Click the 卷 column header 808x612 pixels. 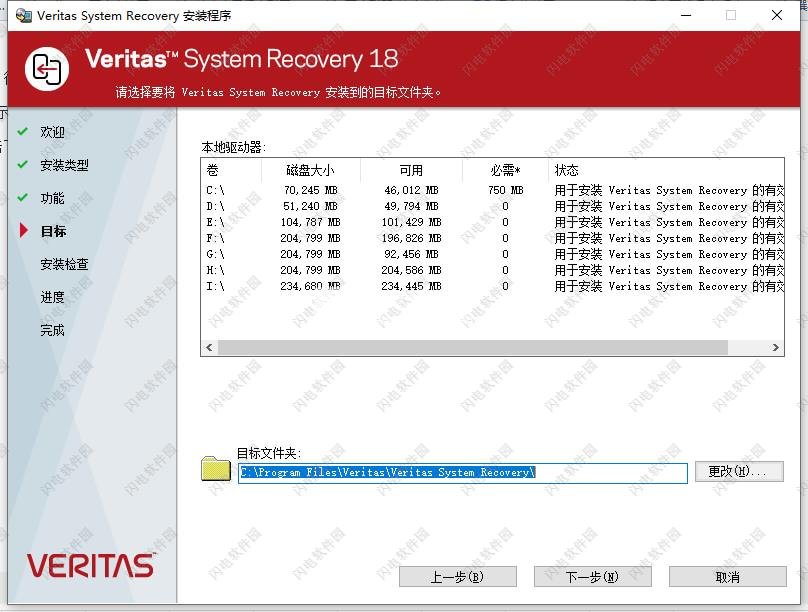click(x=231, y=171)
